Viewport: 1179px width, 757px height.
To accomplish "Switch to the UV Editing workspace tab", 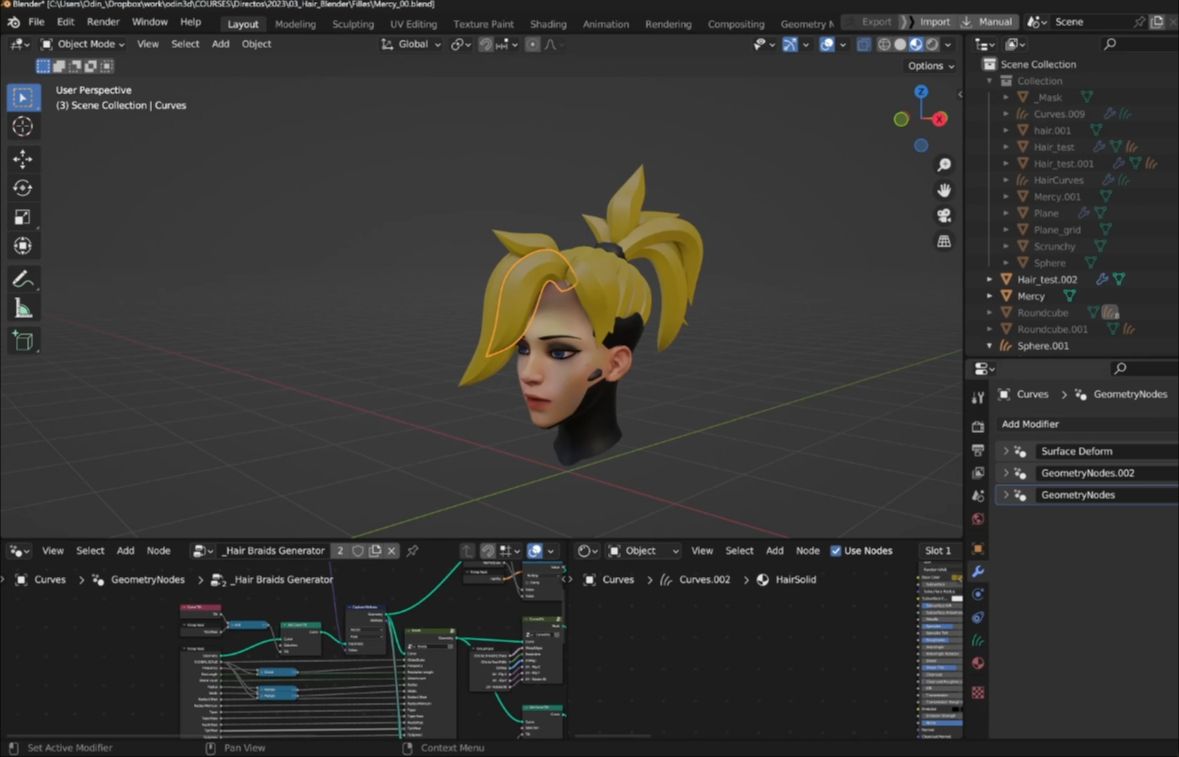I will click(x=413, y=24).
